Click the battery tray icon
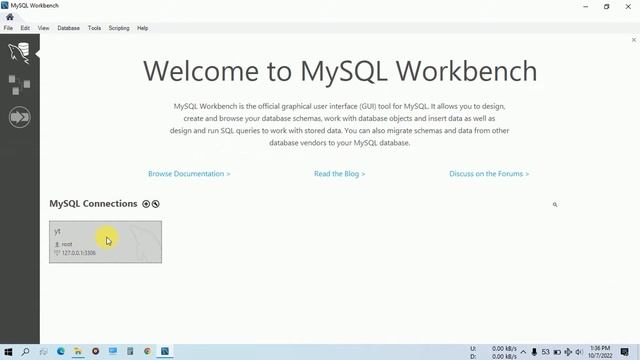The width and height of the screenshot is (640, 360). (x=557, y=352)
